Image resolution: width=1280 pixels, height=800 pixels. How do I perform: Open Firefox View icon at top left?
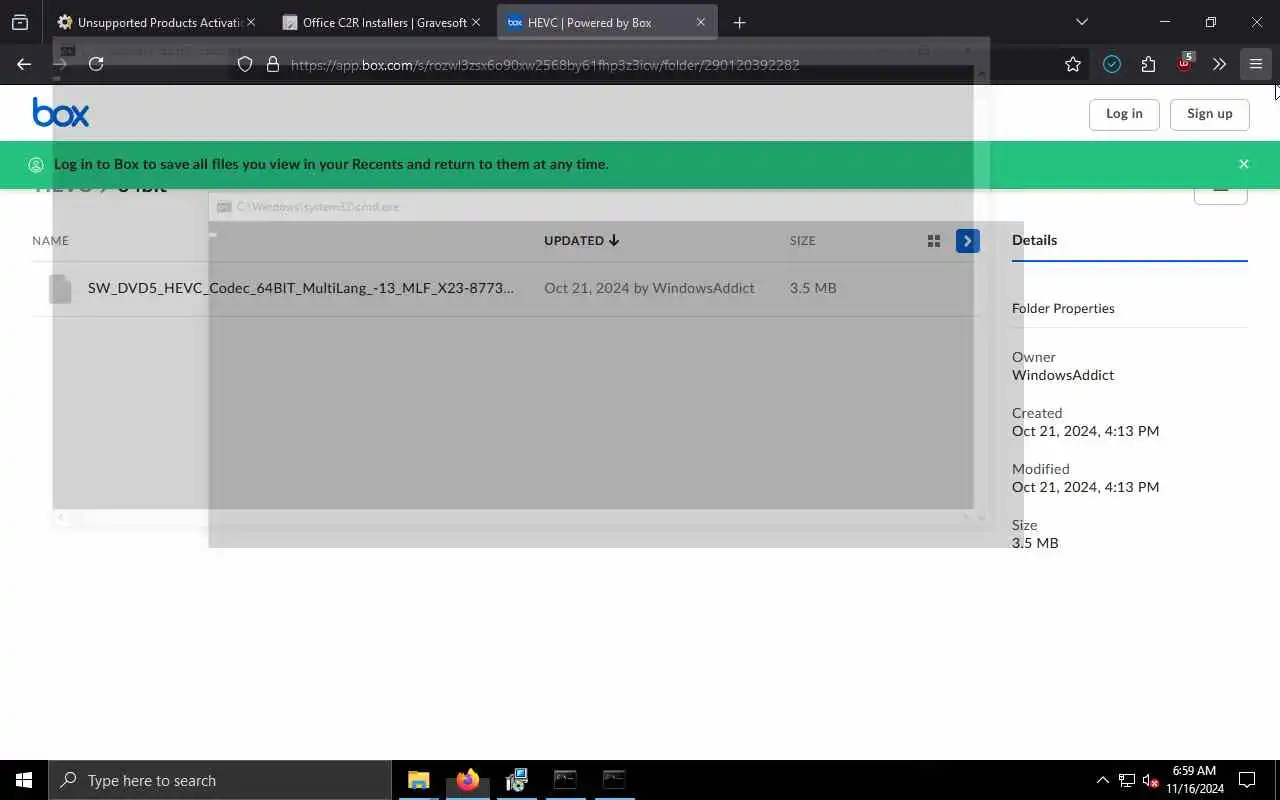click(20, 22)
